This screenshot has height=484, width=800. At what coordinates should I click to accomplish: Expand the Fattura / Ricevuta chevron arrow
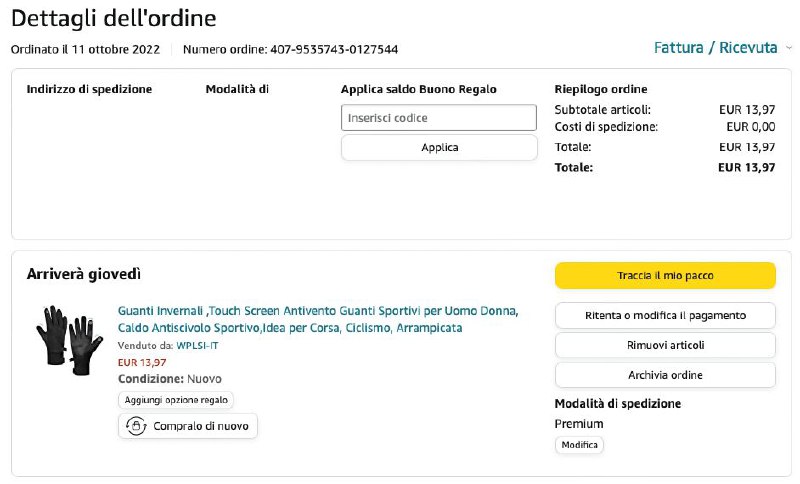788,48
